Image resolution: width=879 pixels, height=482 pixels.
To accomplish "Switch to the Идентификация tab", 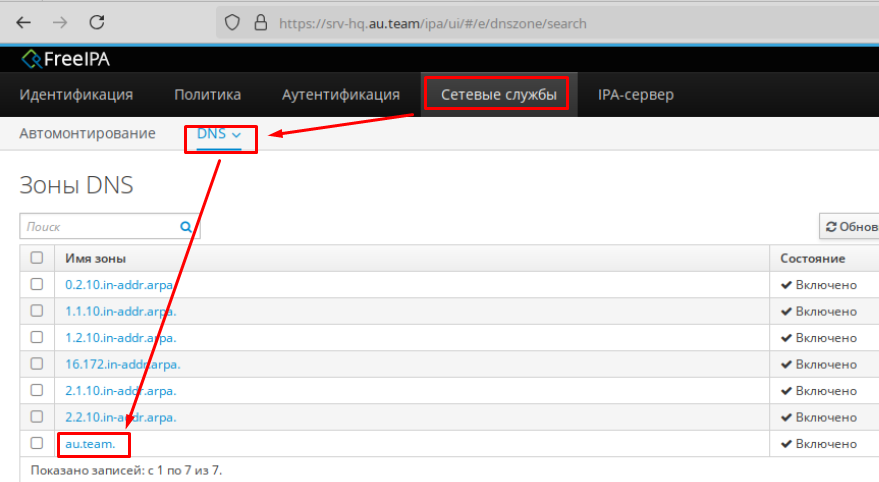I will 76,95.
